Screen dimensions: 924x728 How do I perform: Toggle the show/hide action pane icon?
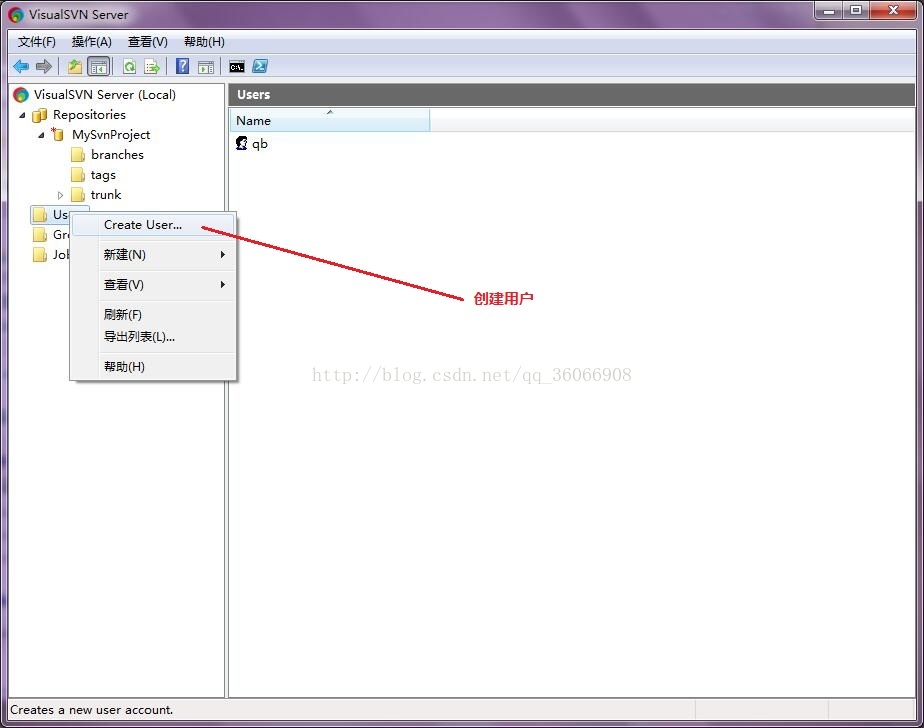coord(206,67)
